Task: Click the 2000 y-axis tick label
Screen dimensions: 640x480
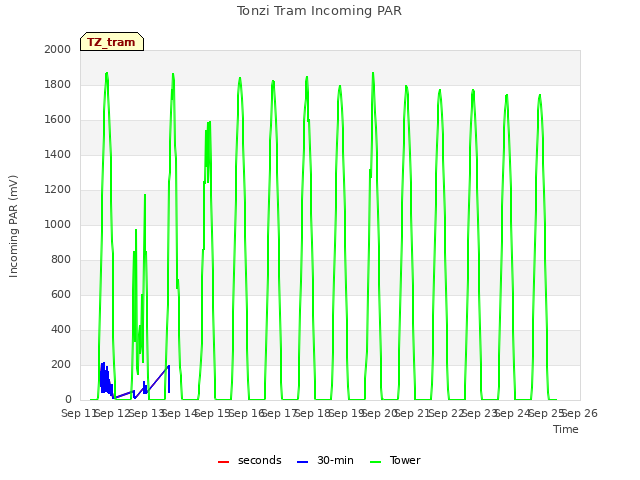Action: point(58,49)
